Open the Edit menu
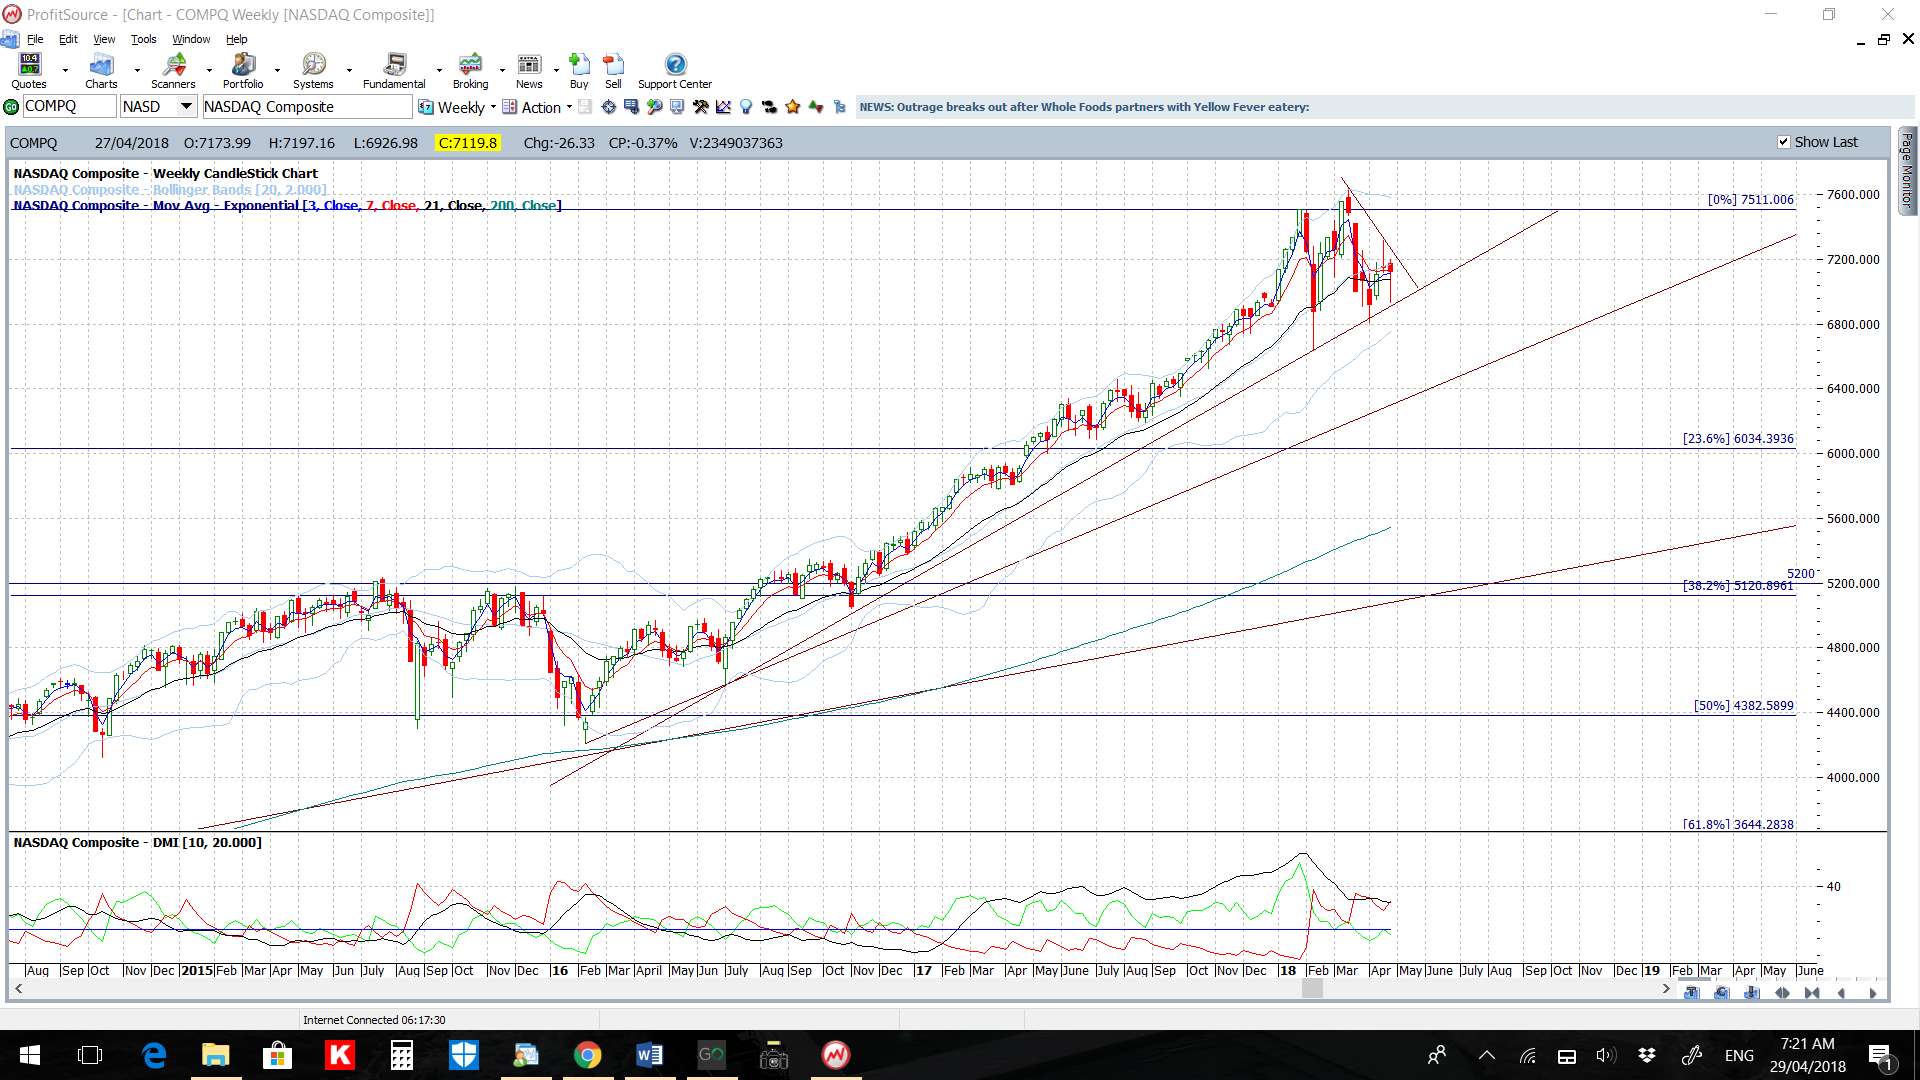The width and height of the screenshot is (1920, 1080). pos(68,39)
